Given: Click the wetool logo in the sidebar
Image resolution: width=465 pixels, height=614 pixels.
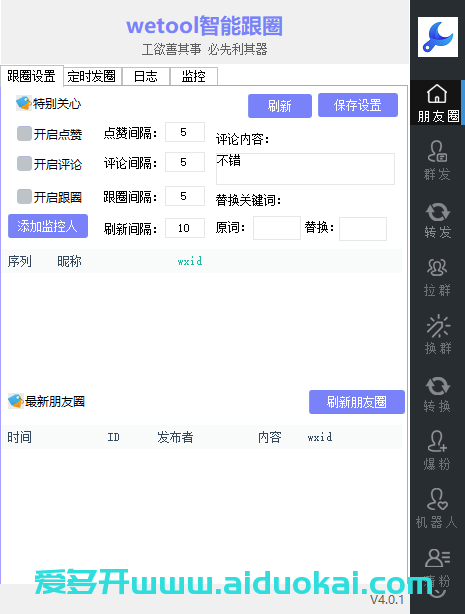Looking at the screenshot, I should (438, 37).
